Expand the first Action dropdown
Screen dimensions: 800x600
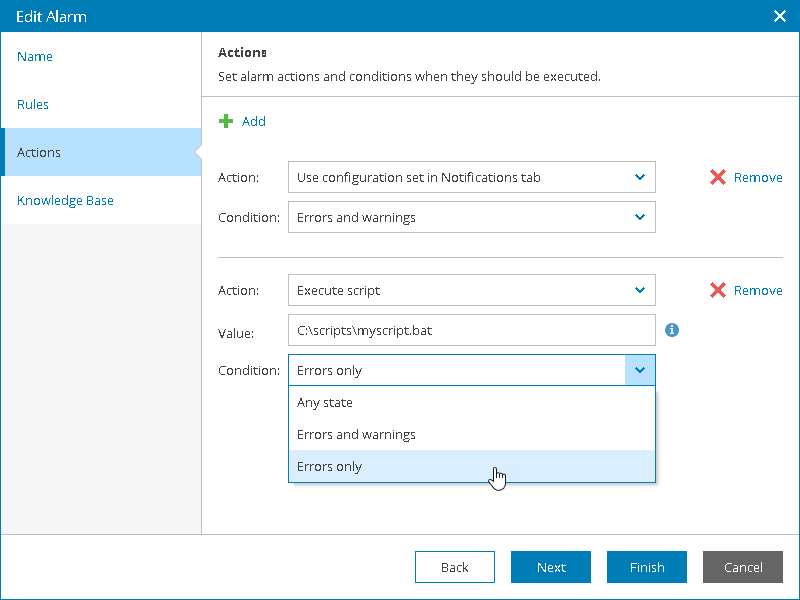tap(640, 178)
